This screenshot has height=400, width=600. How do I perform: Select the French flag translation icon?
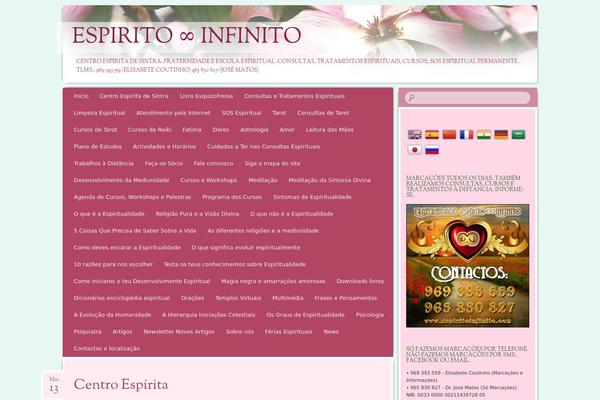466,134
